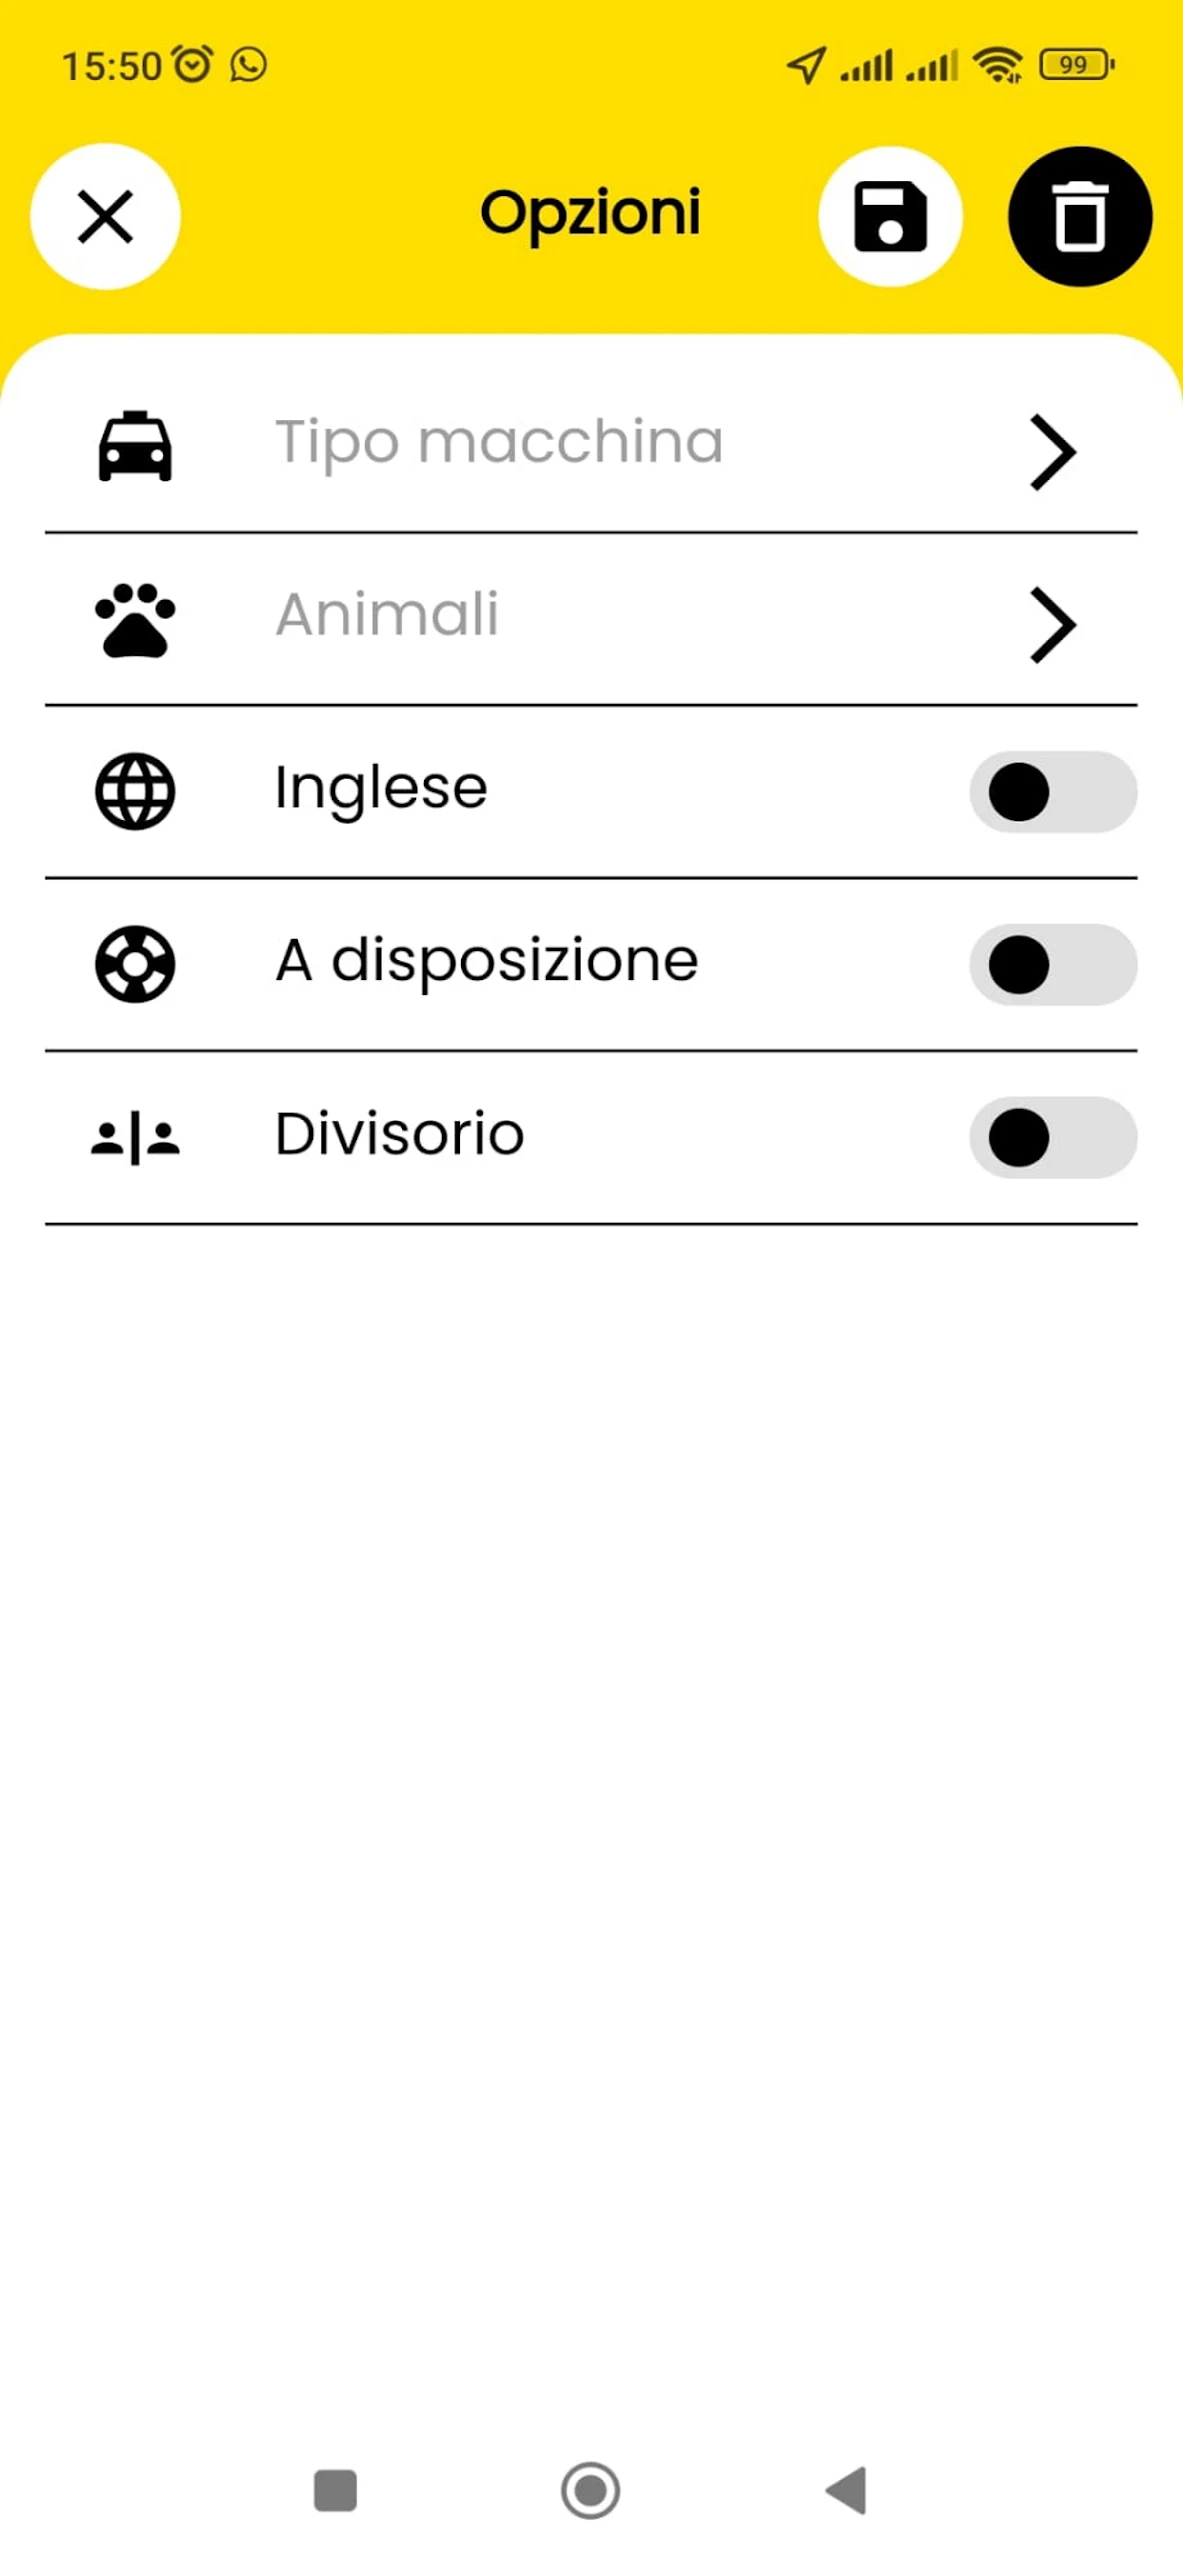Screen dimensions: 1183x2560
Task: Click the chevron next to Tipo macchina
Action: pos(1050,452)
